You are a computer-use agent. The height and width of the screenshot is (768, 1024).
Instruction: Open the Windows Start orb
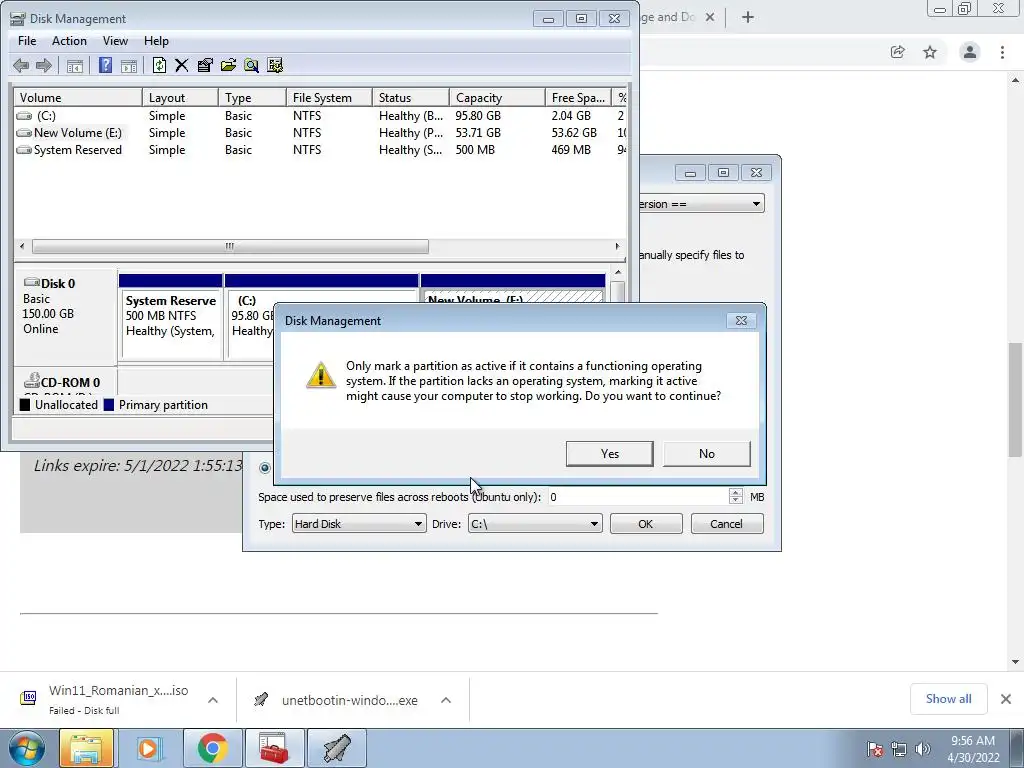tap(26, 748)
